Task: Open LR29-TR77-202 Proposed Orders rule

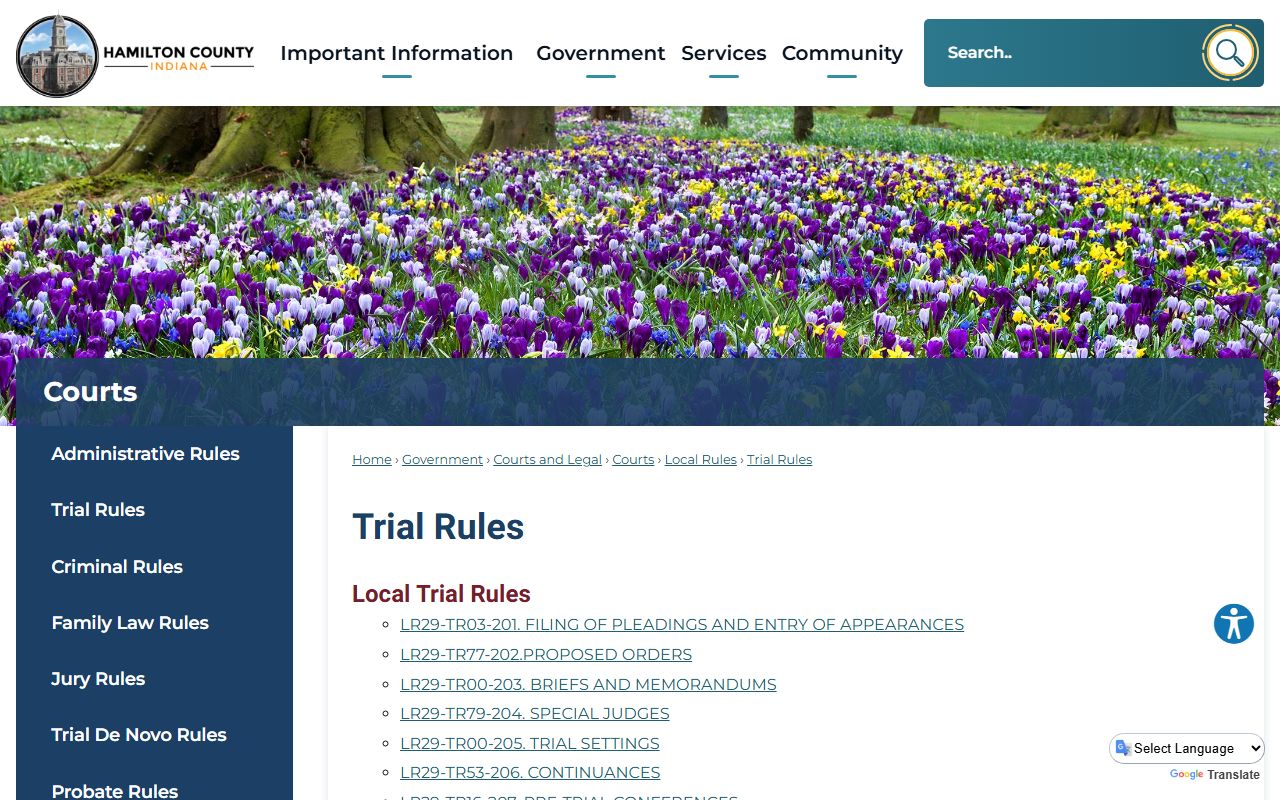Action: (546, 655)
